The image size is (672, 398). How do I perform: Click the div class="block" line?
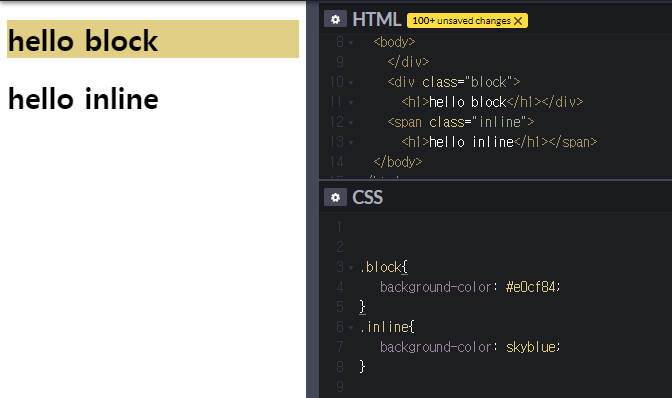453,82
